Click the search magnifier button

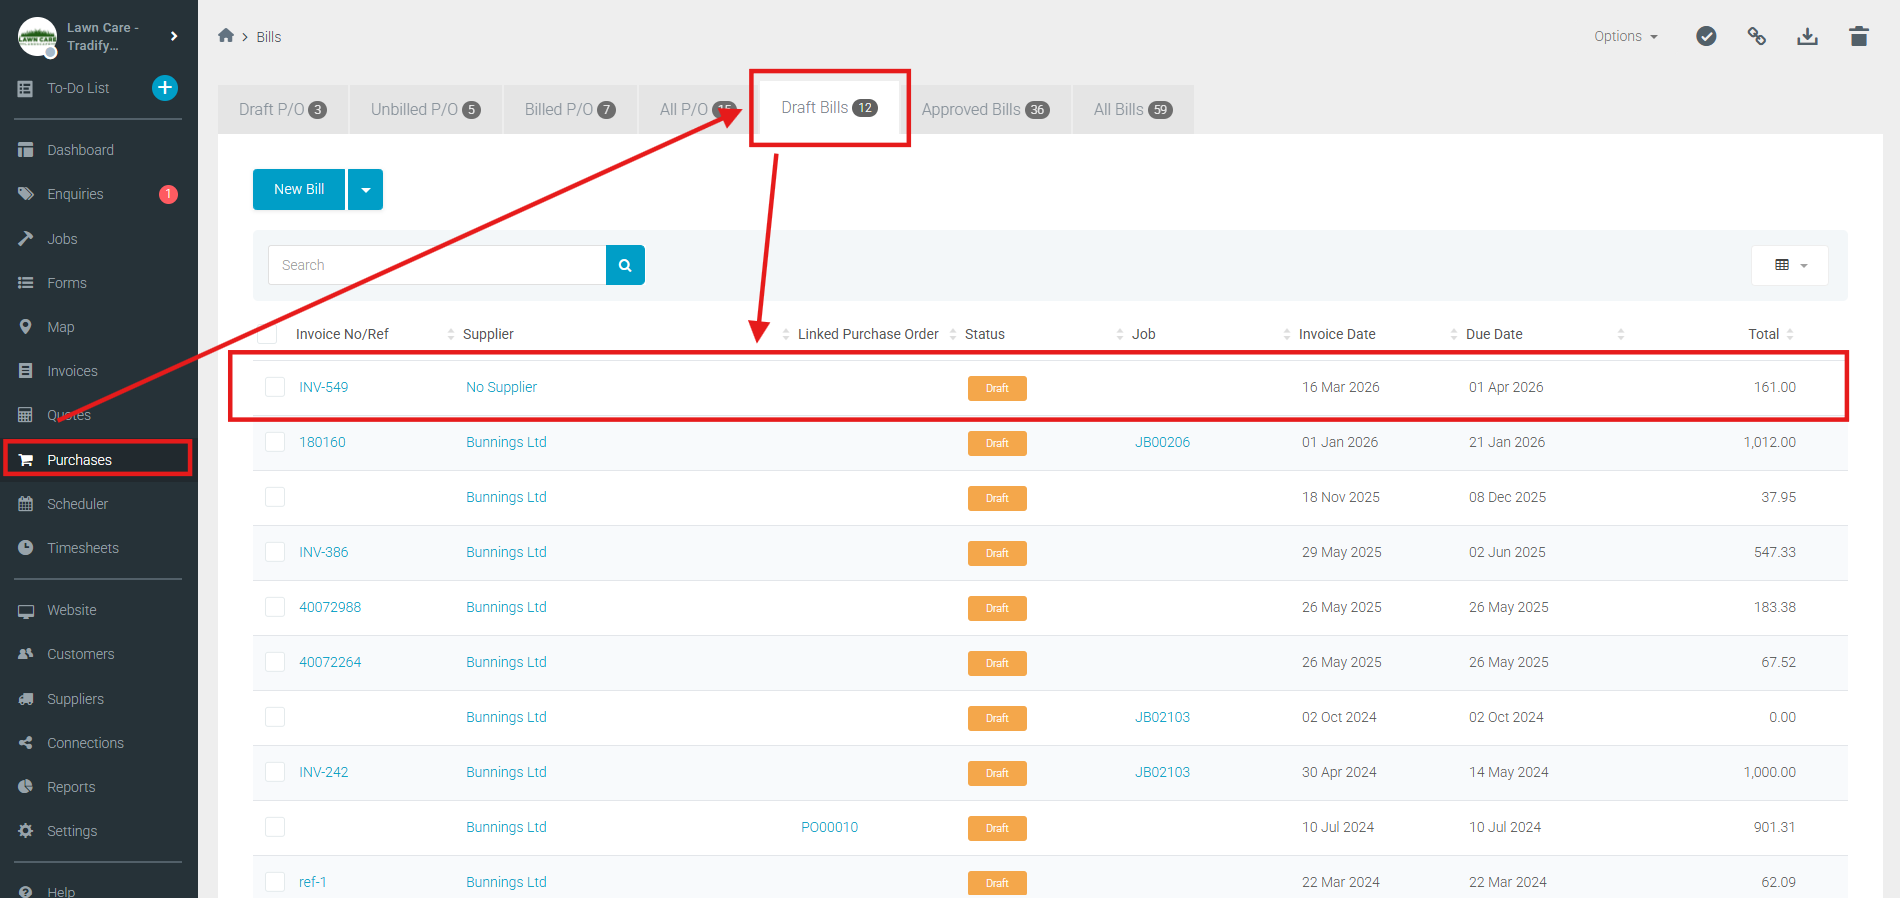tap(625, 265)
